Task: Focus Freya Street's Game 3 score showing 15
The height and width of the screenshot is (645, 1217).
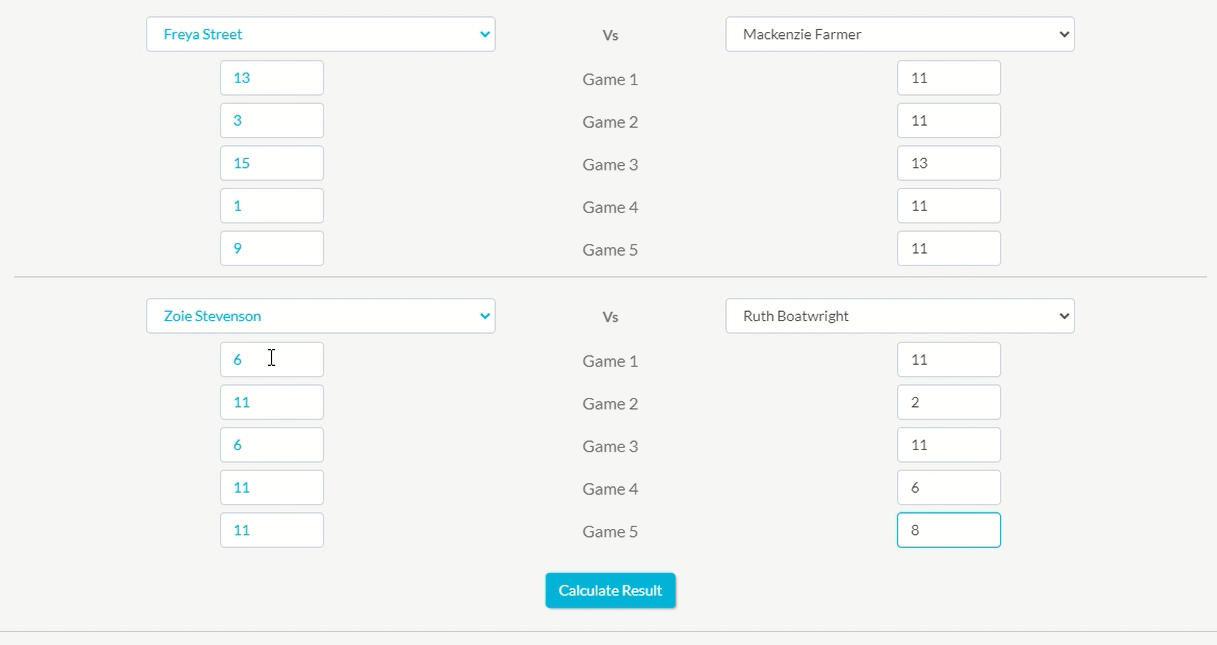Action: click(x=272, y=163)
